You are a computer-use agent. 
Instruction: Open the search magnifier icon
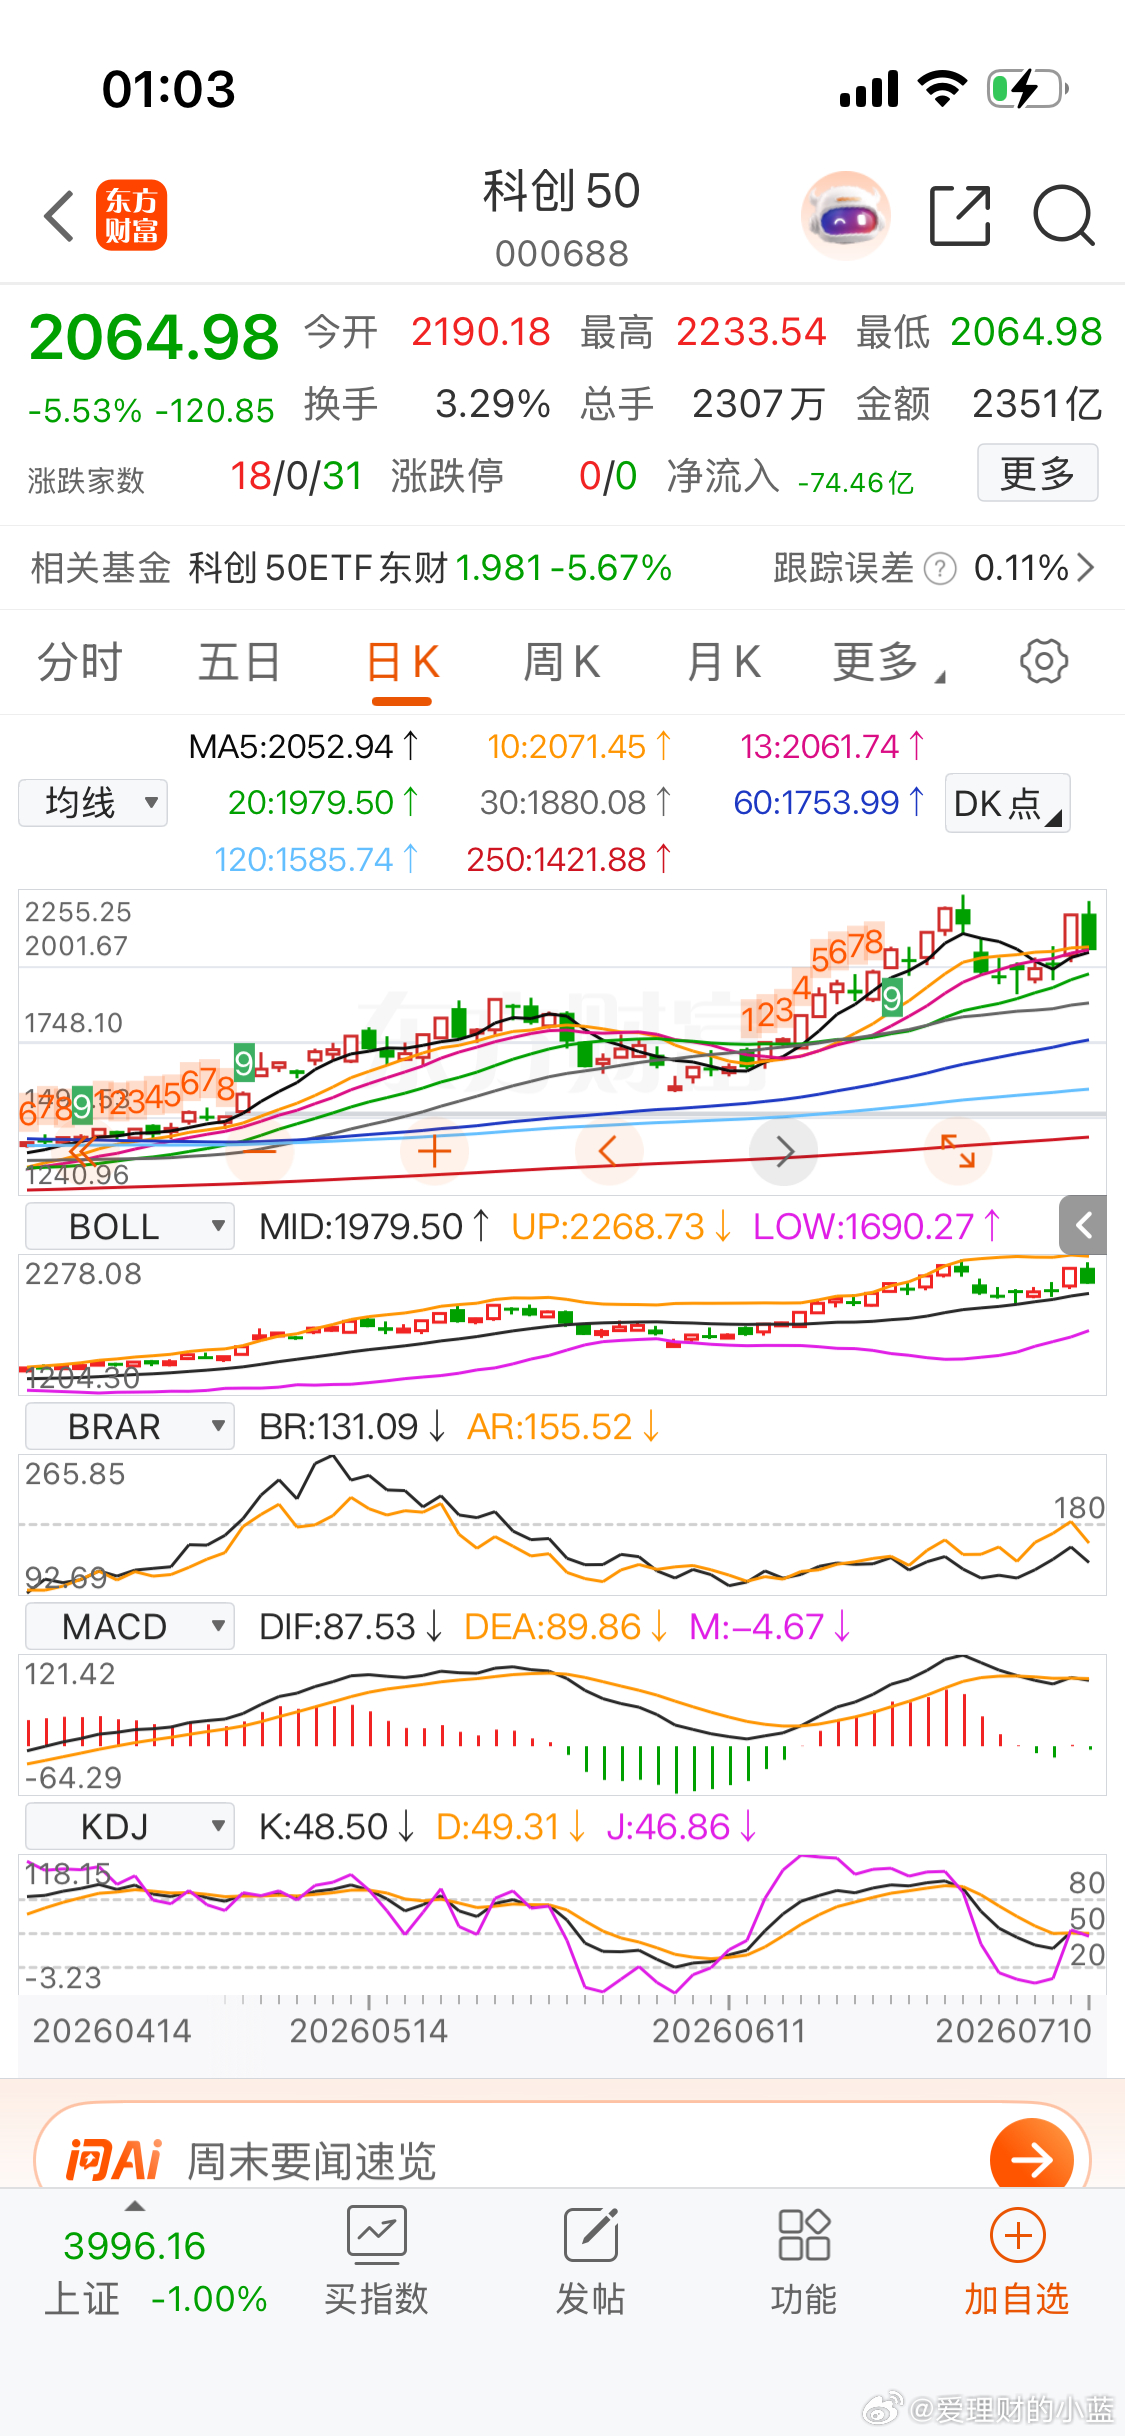(x=1064, y=215)
